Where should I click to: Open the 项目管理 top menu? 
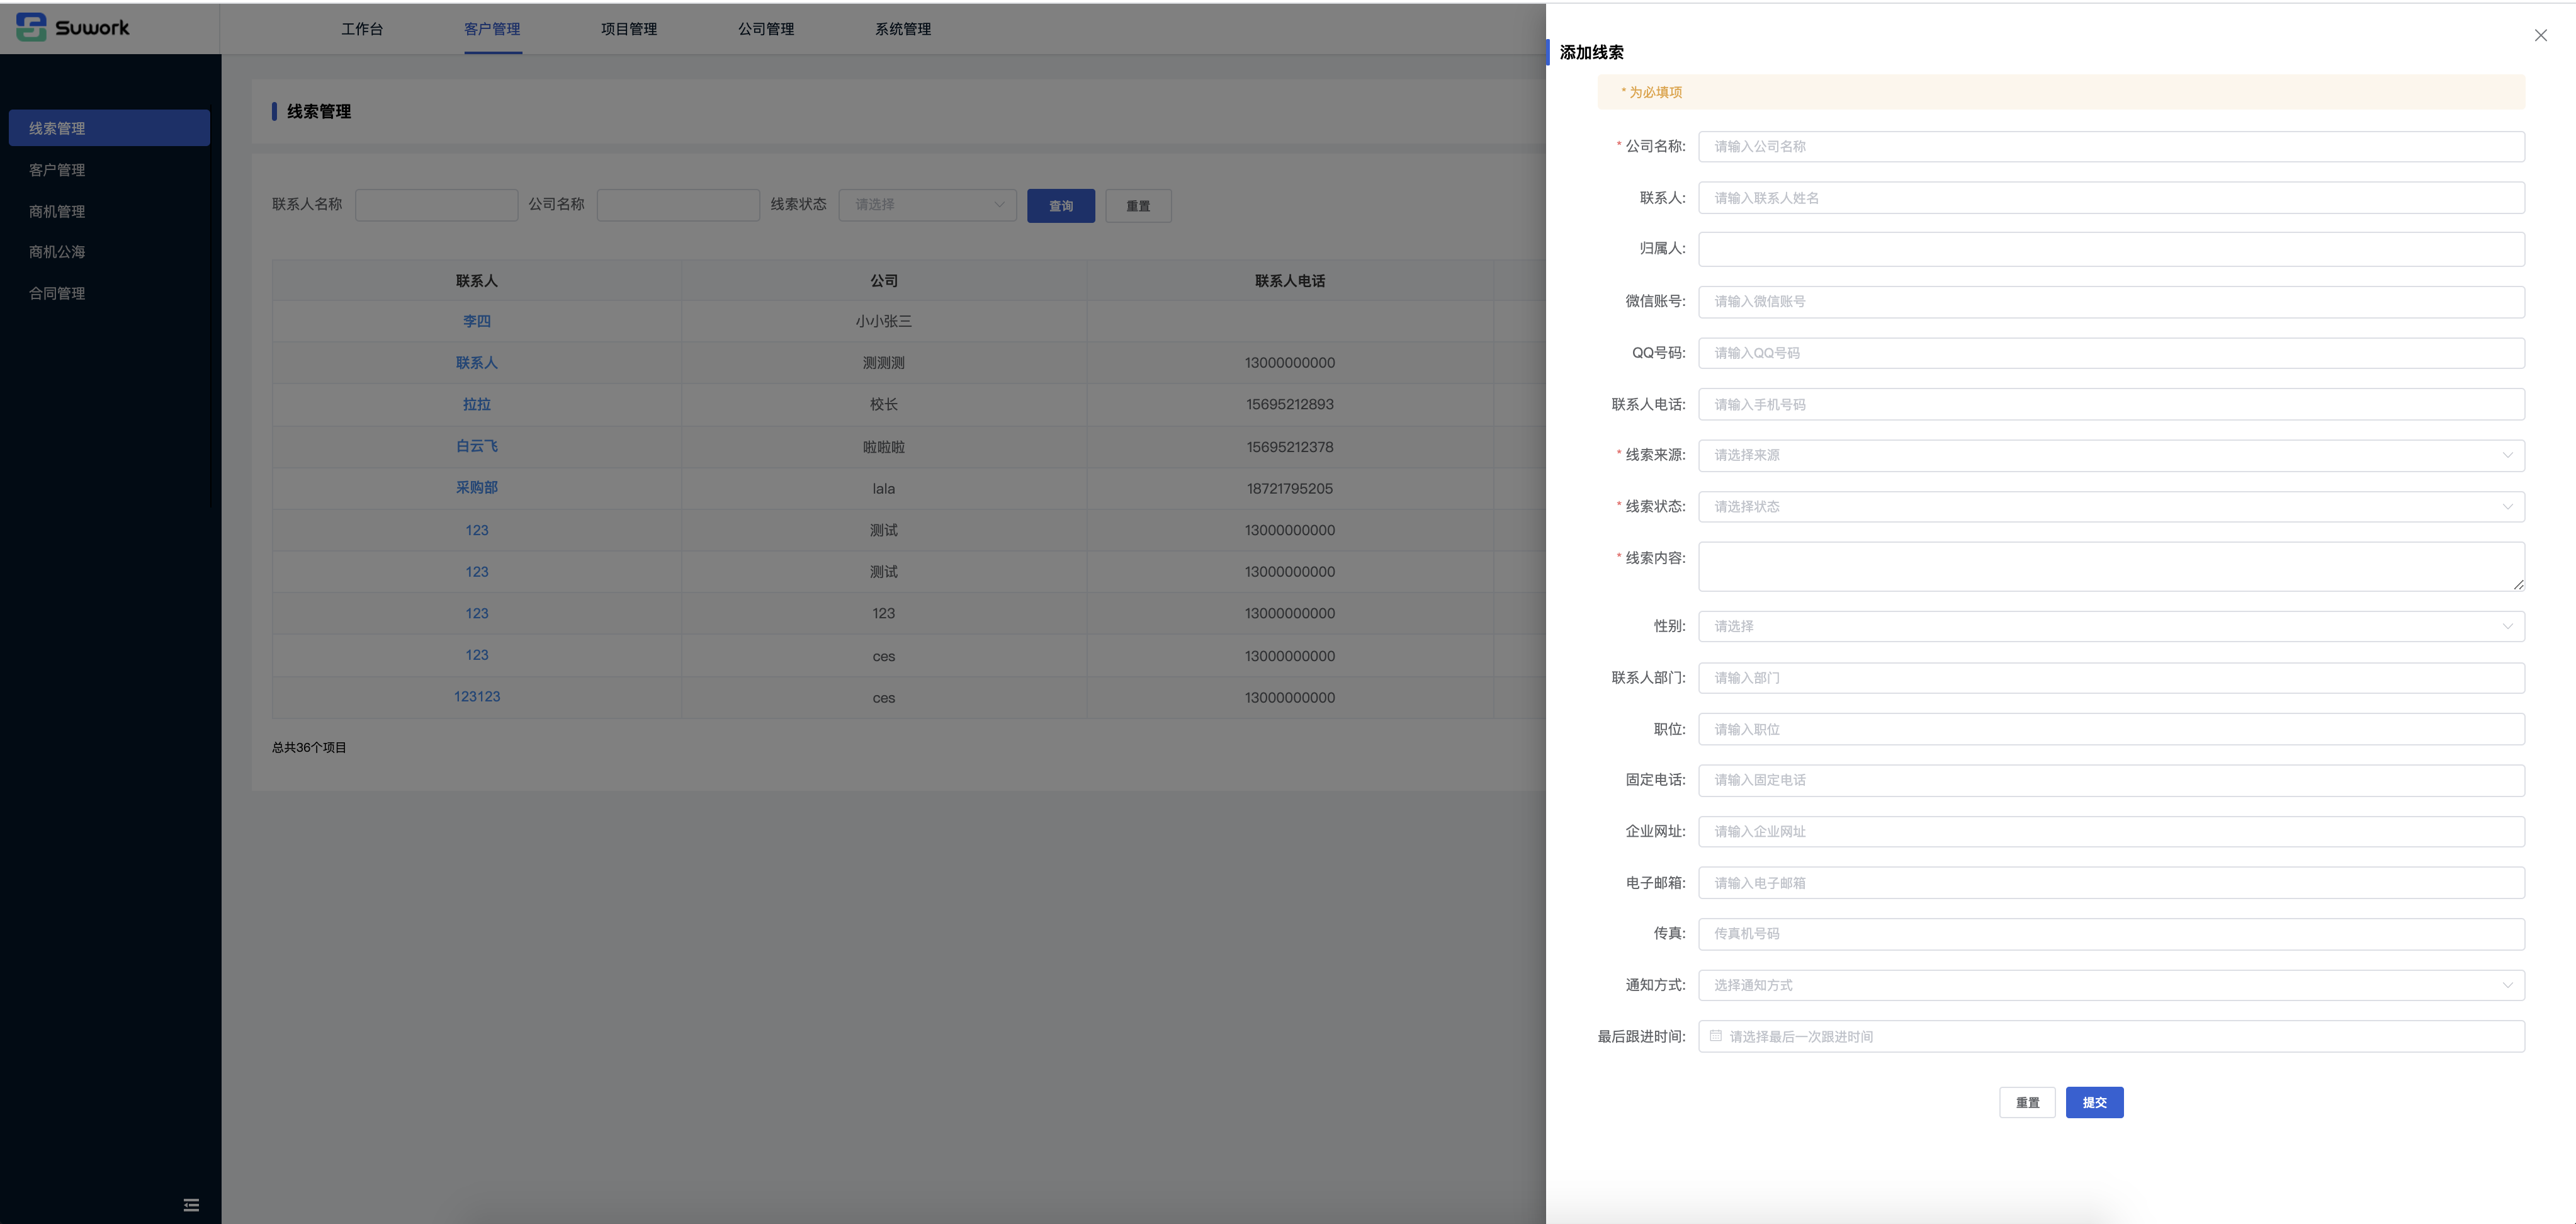[x=629, y=29]
